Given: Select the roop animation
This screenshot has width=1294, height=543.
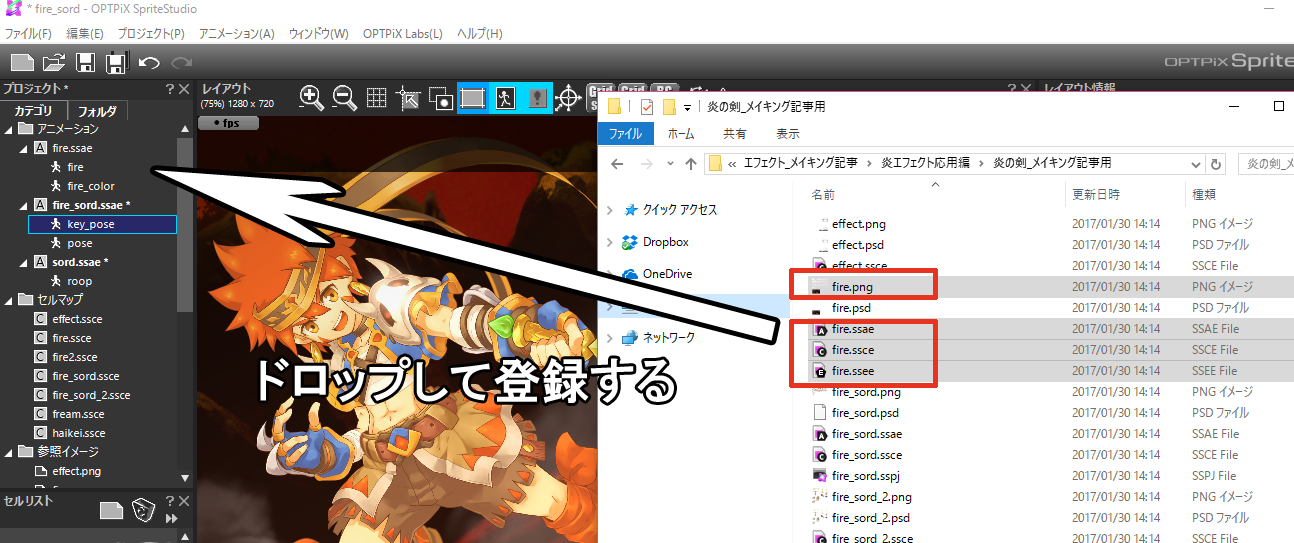Looking at the screenshot, I should pyautogui.click(x=79, y=281).
